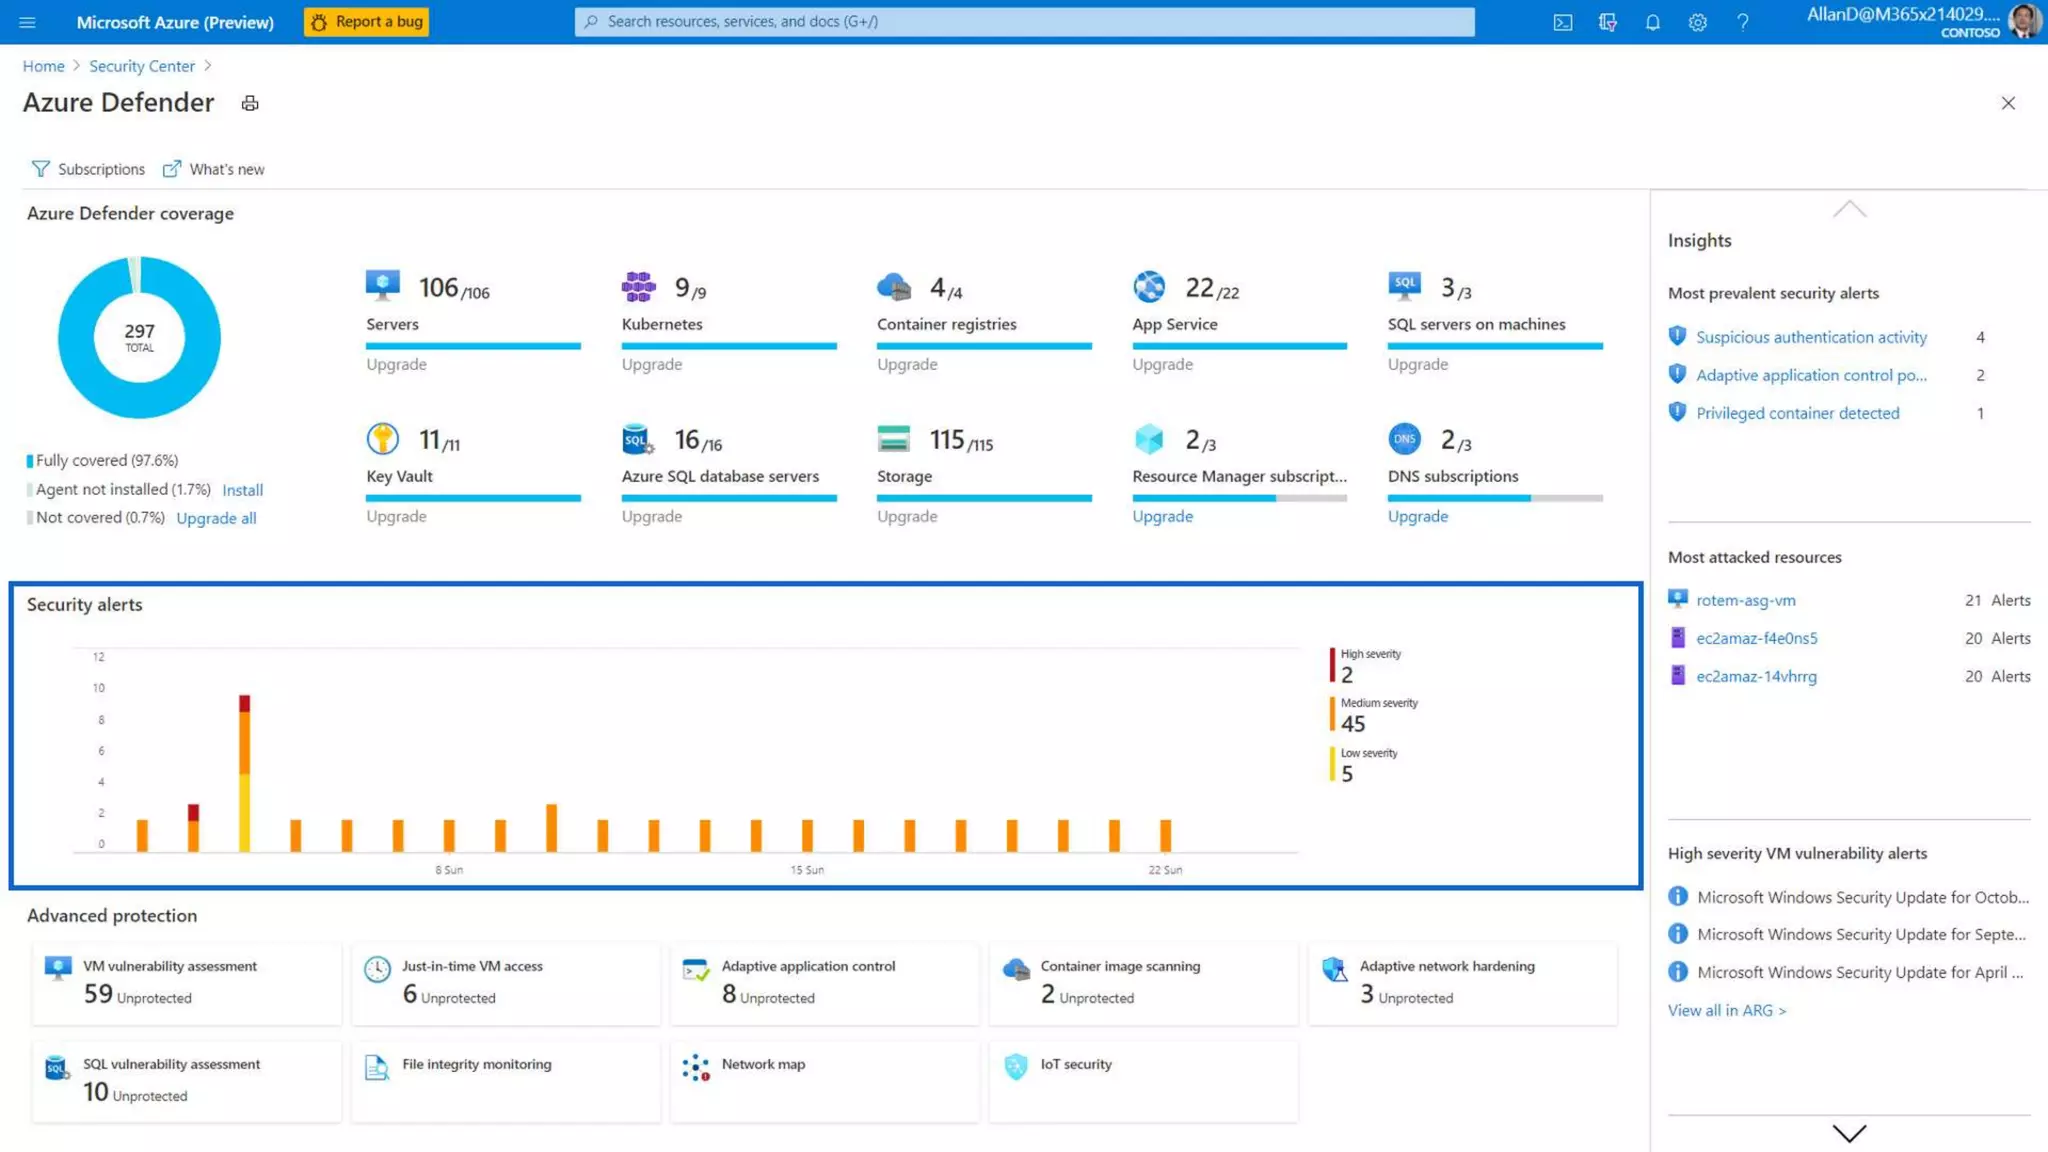Open the Key Vault coverage icon
Viewport: 2048px width, 1152px height.
pos(382,439)
